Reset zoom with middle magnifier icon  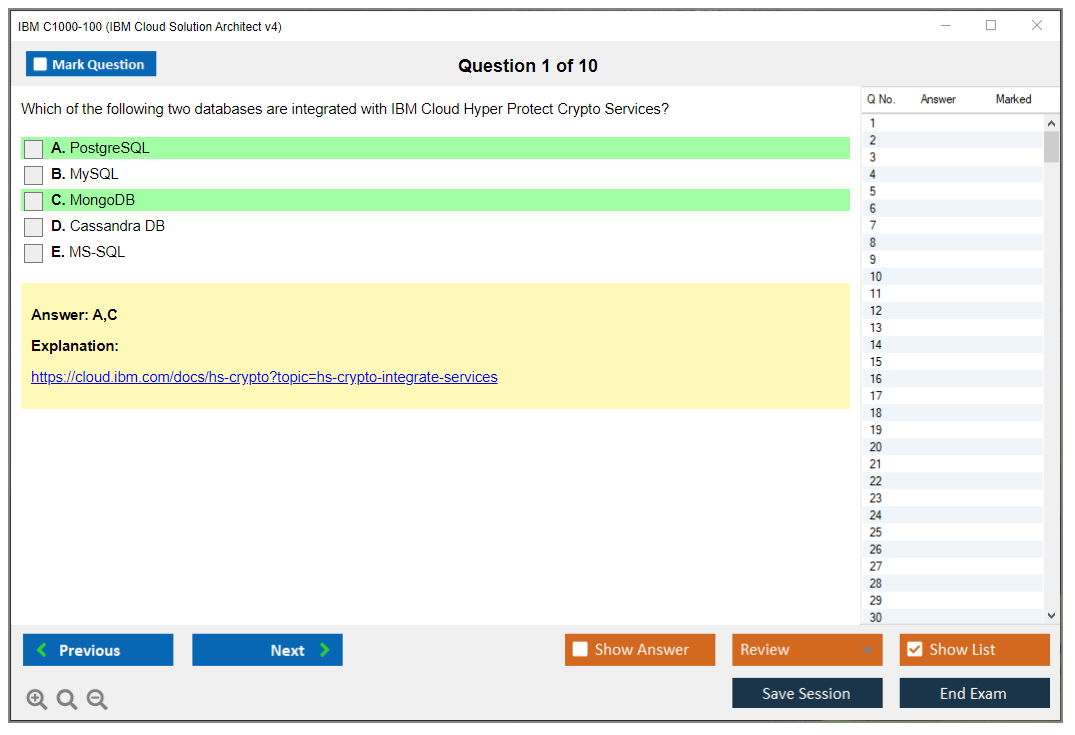[x=67, y=700]
